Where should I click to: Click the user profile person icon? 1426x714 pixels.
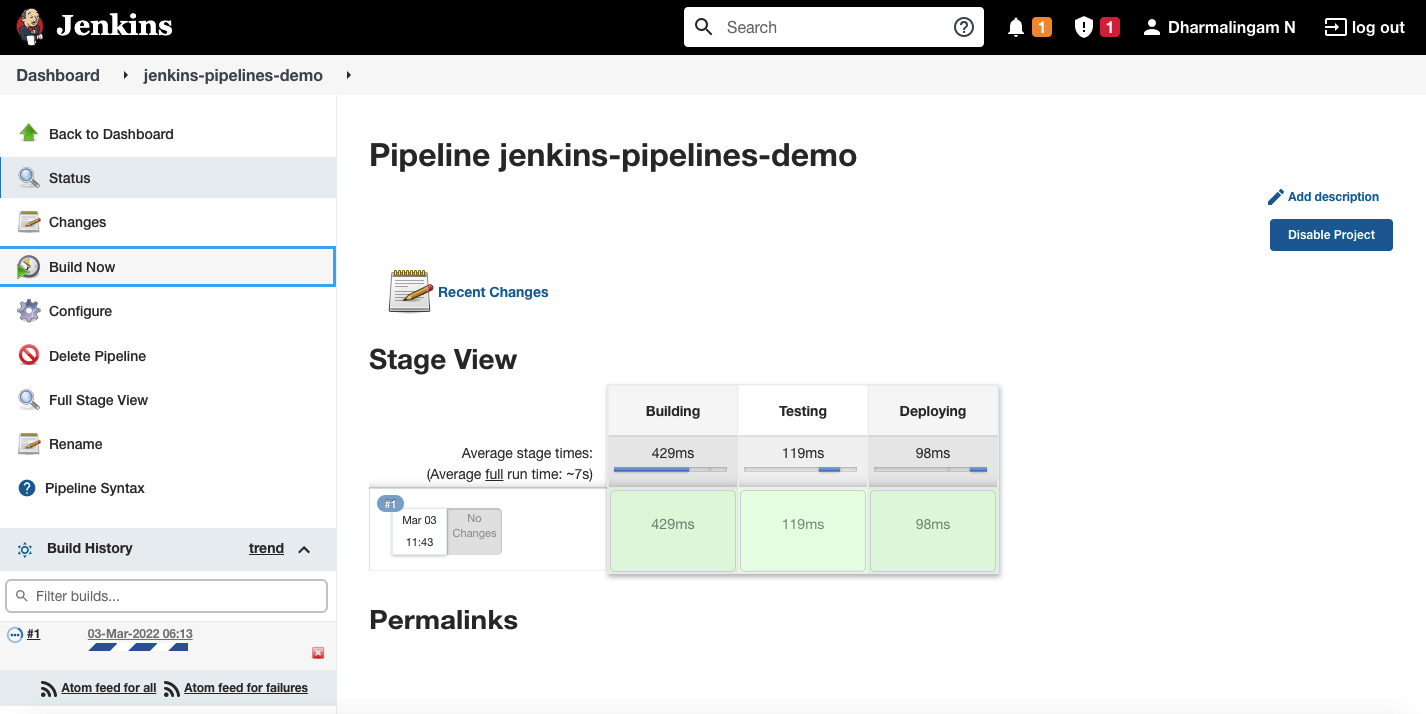(x=1152, y=27)
